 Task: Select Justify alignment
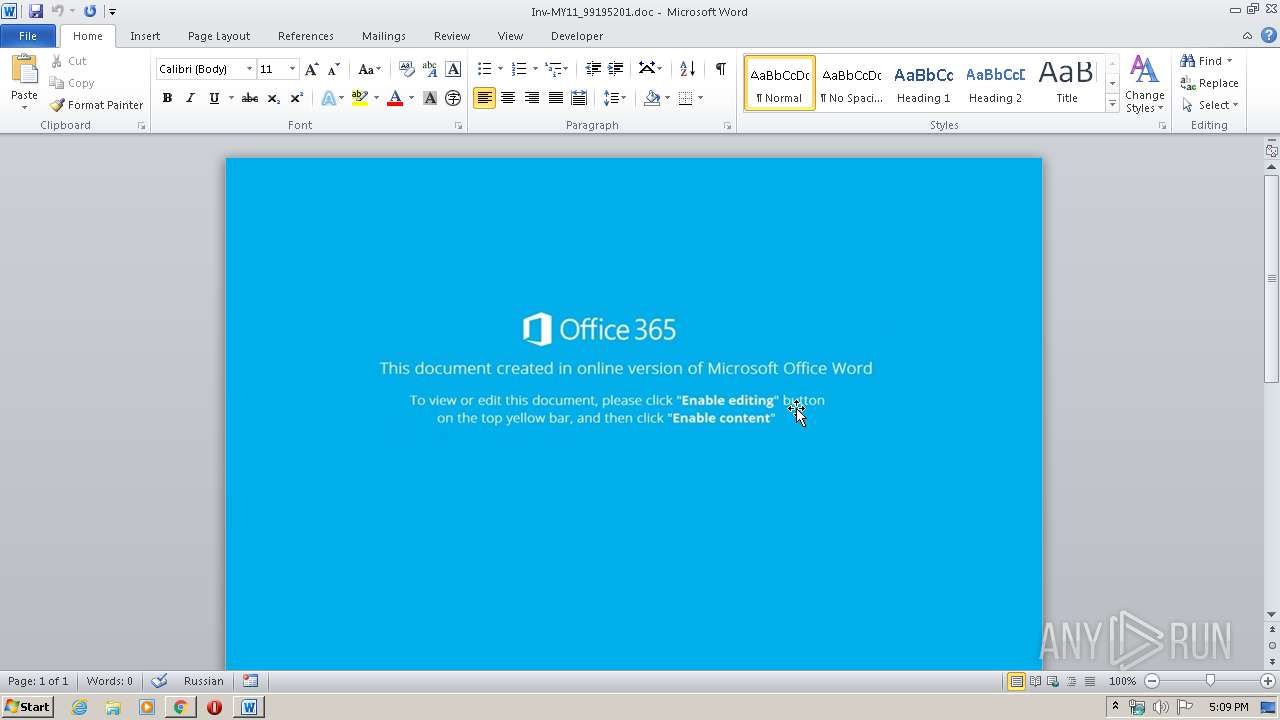pos(555,98)
